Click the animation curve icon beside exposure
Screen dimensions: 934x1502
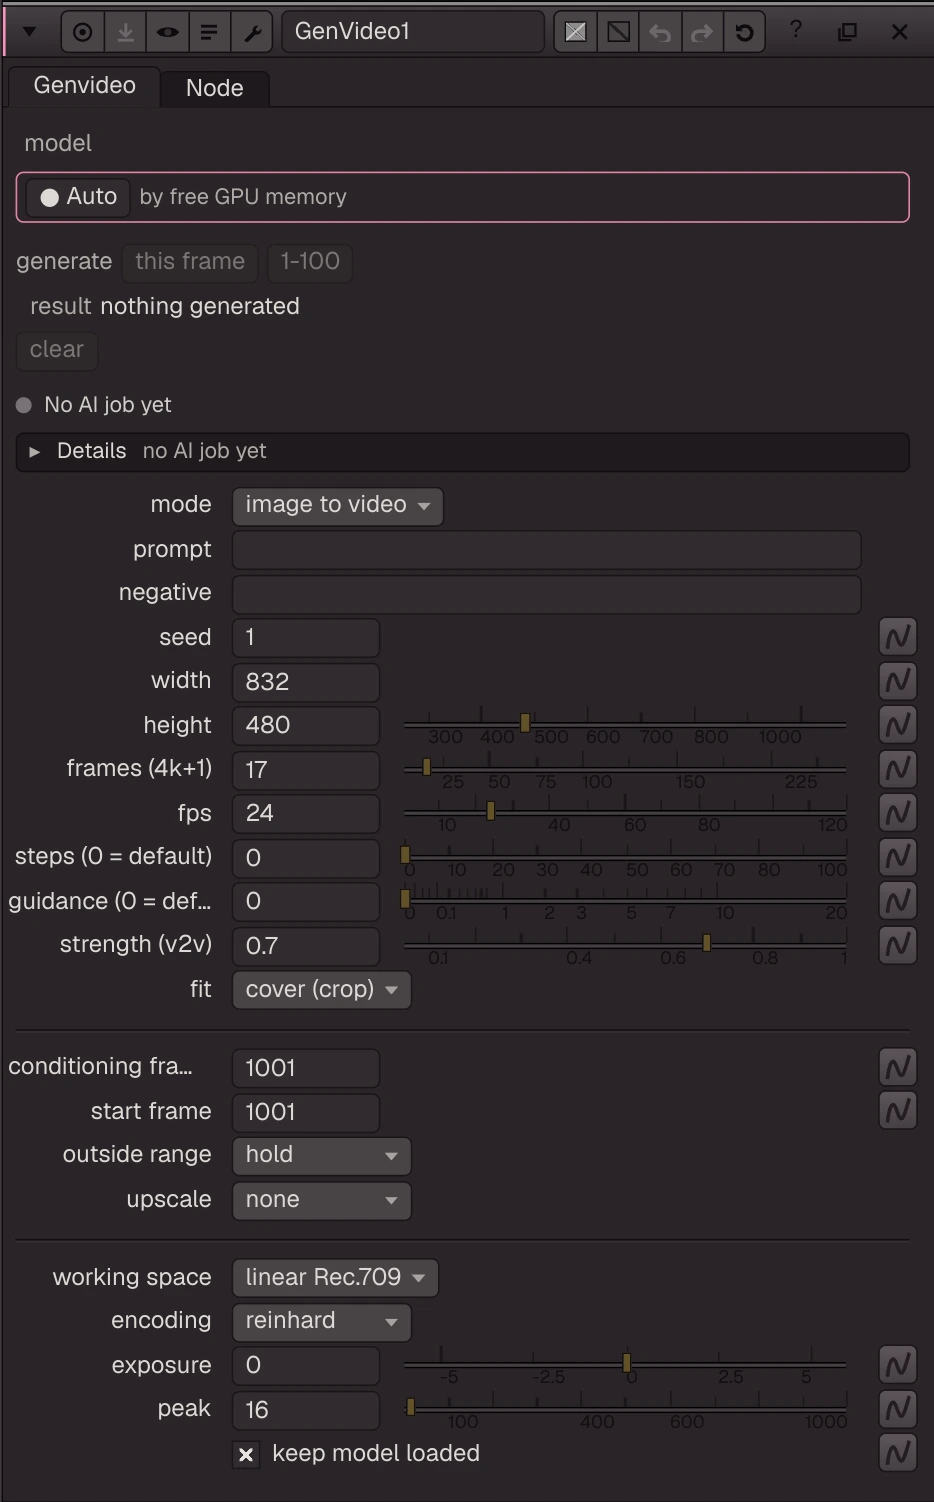click(898, 1365)
